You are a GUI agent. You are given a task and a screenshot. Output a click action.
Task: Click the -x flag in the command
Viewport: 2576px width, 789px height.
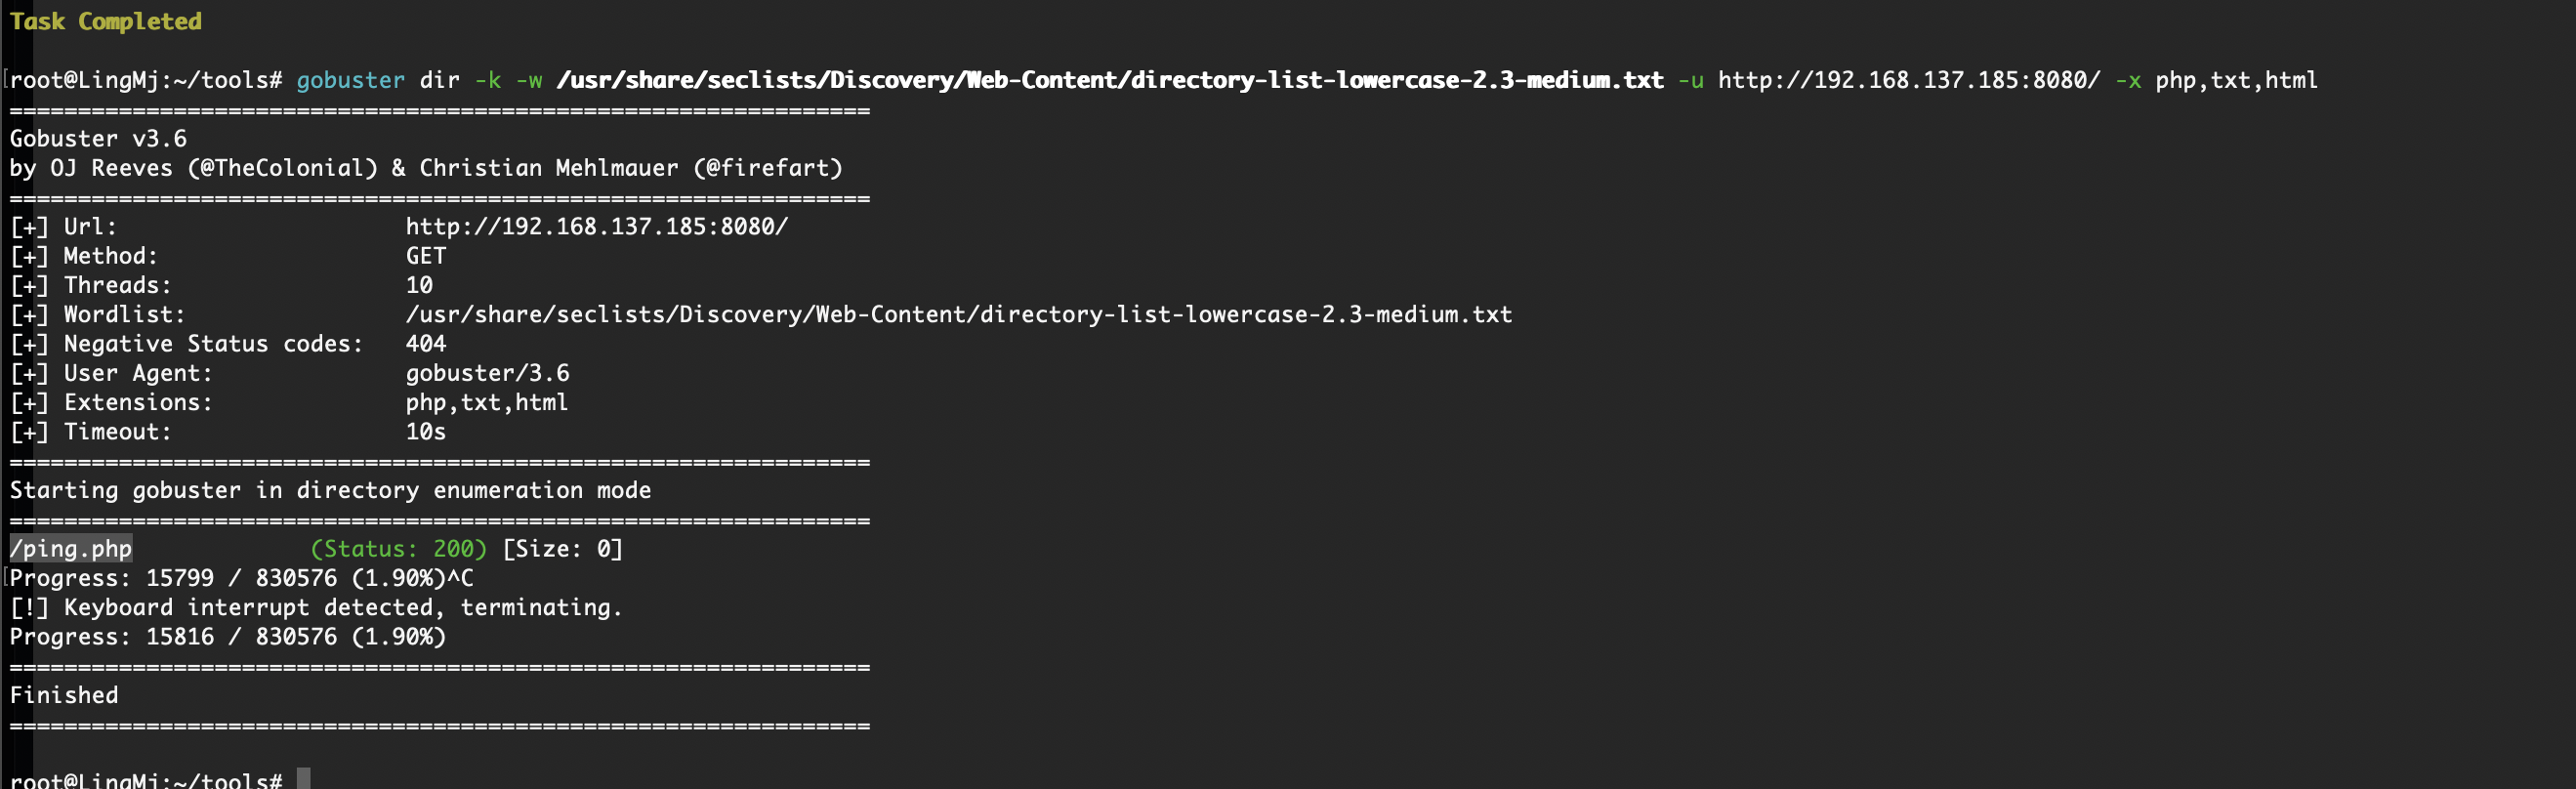(2128, 80)
